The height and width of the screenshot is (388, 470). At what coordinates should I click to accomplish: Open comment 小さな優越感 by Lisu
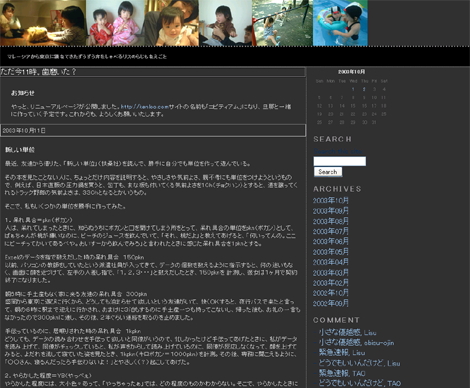point(347,332)
